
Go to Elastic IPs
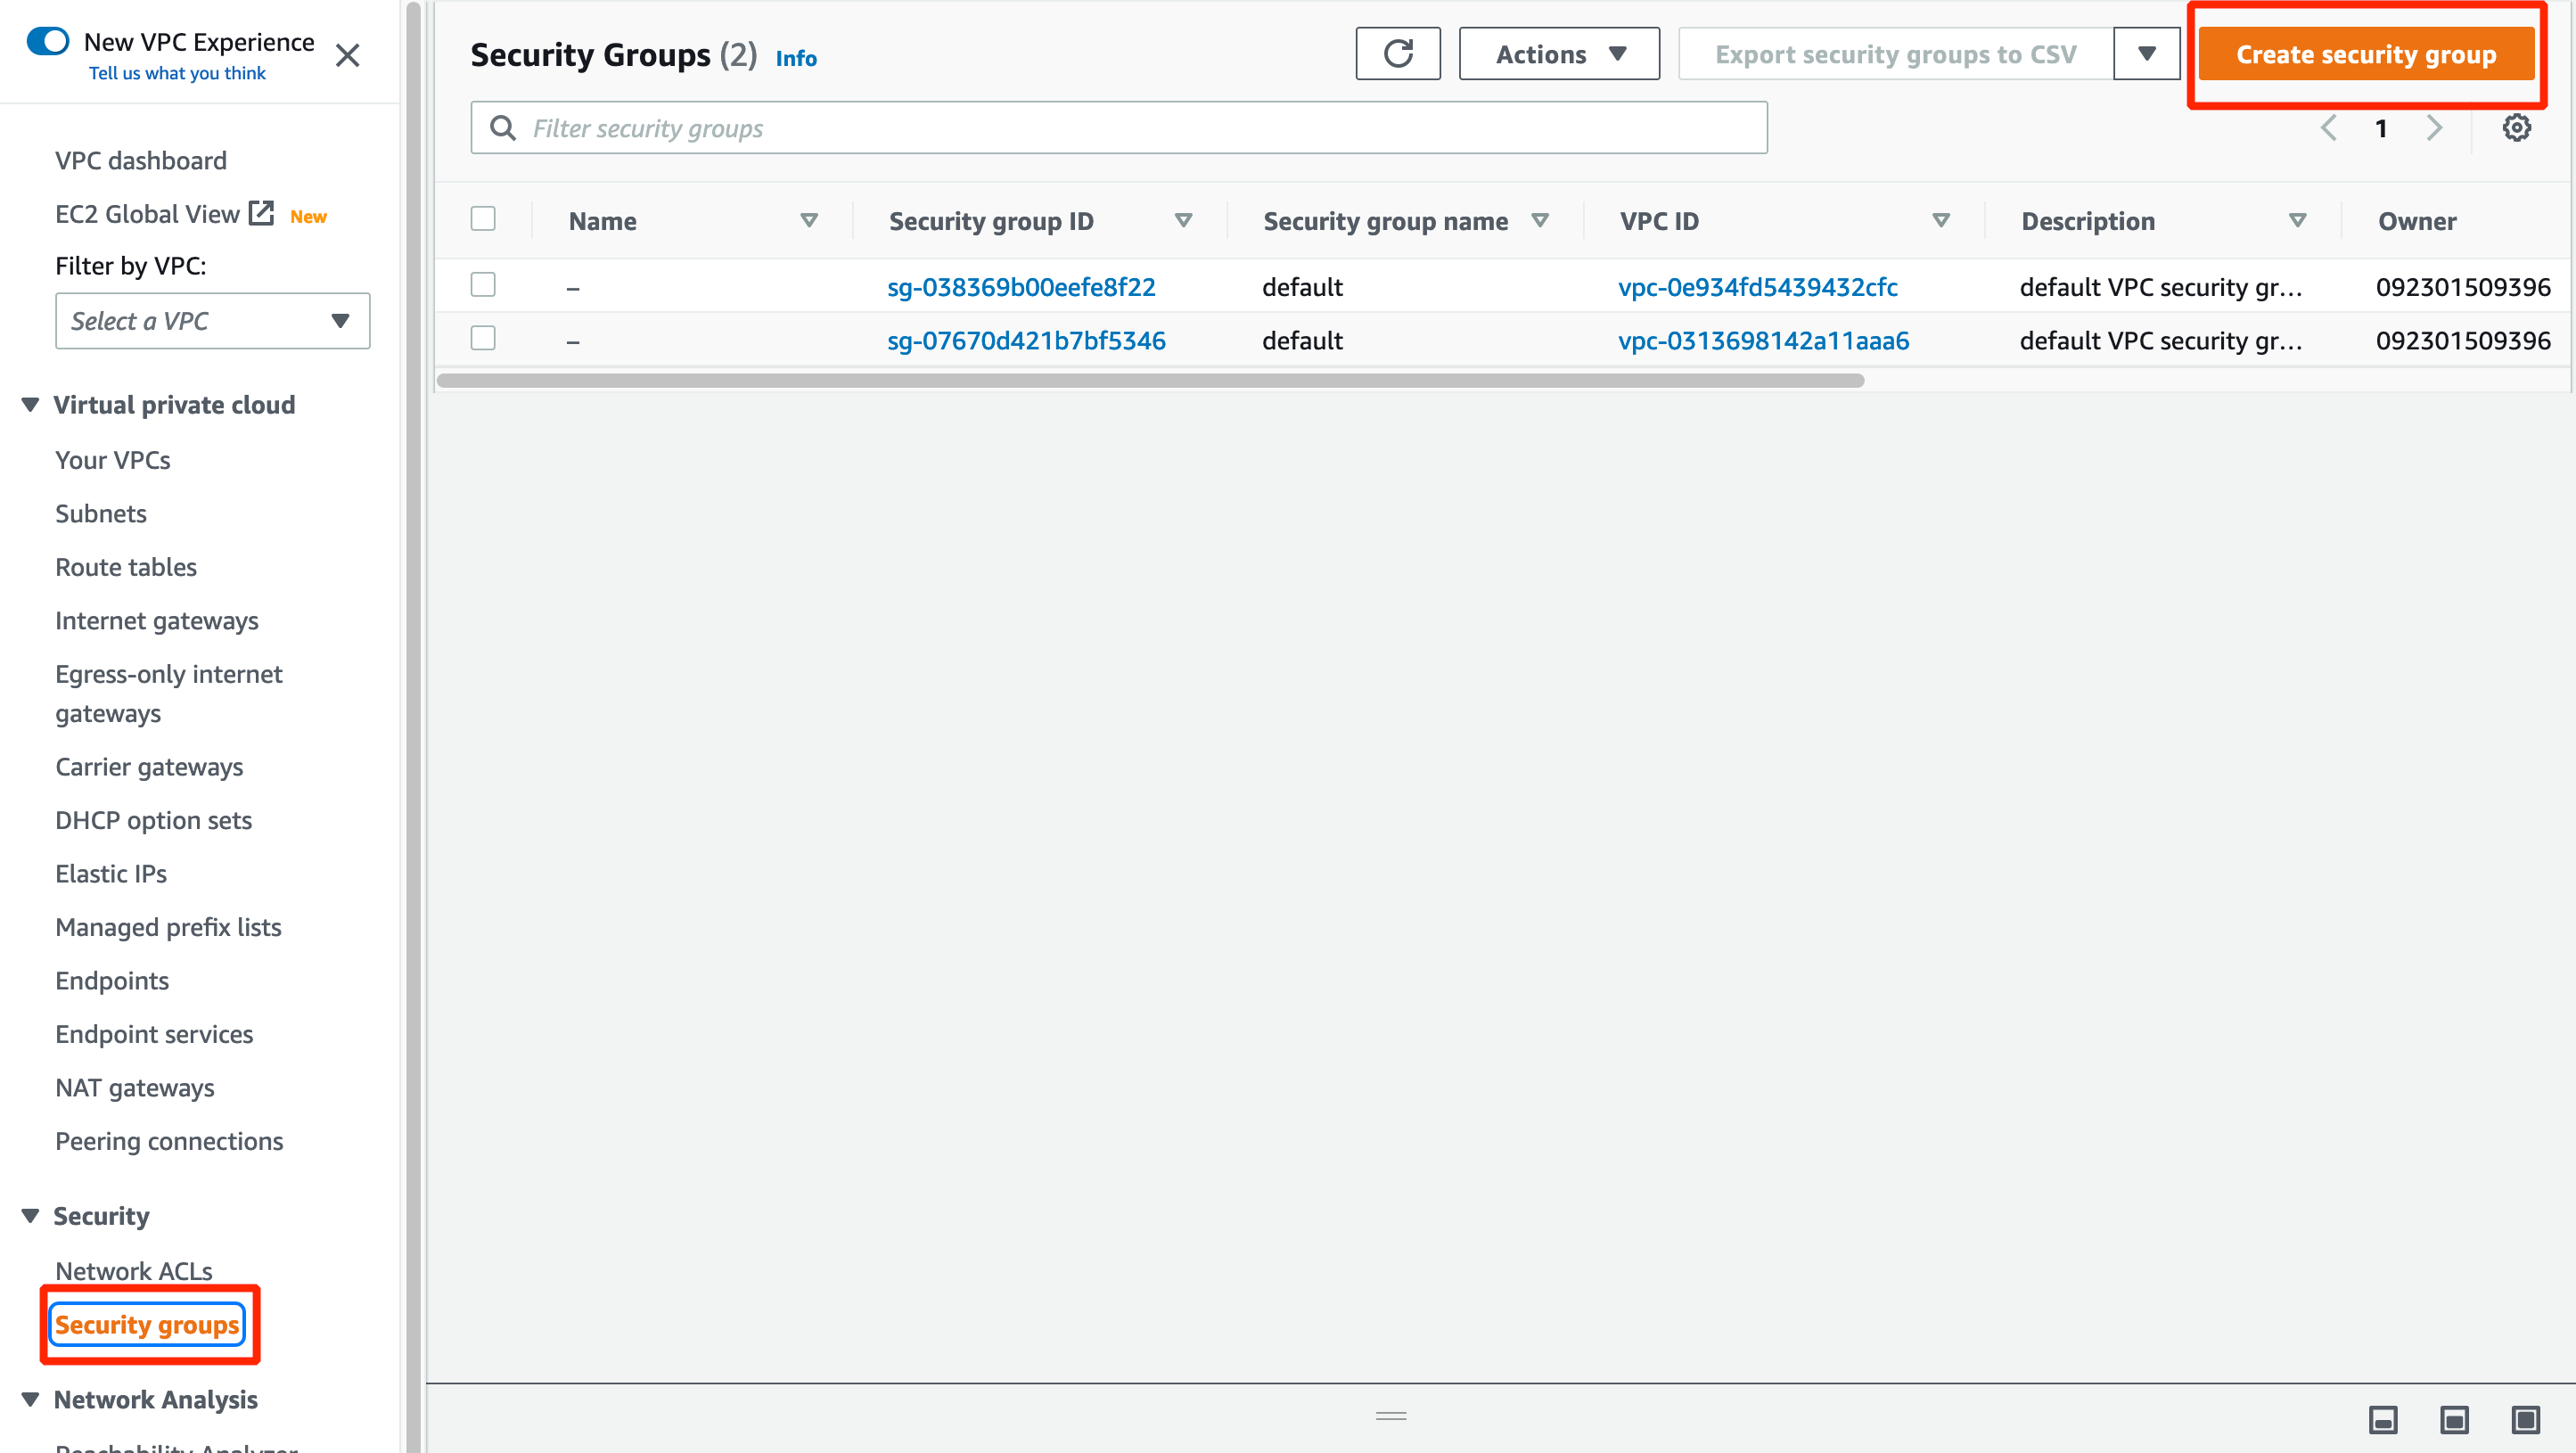111,874
